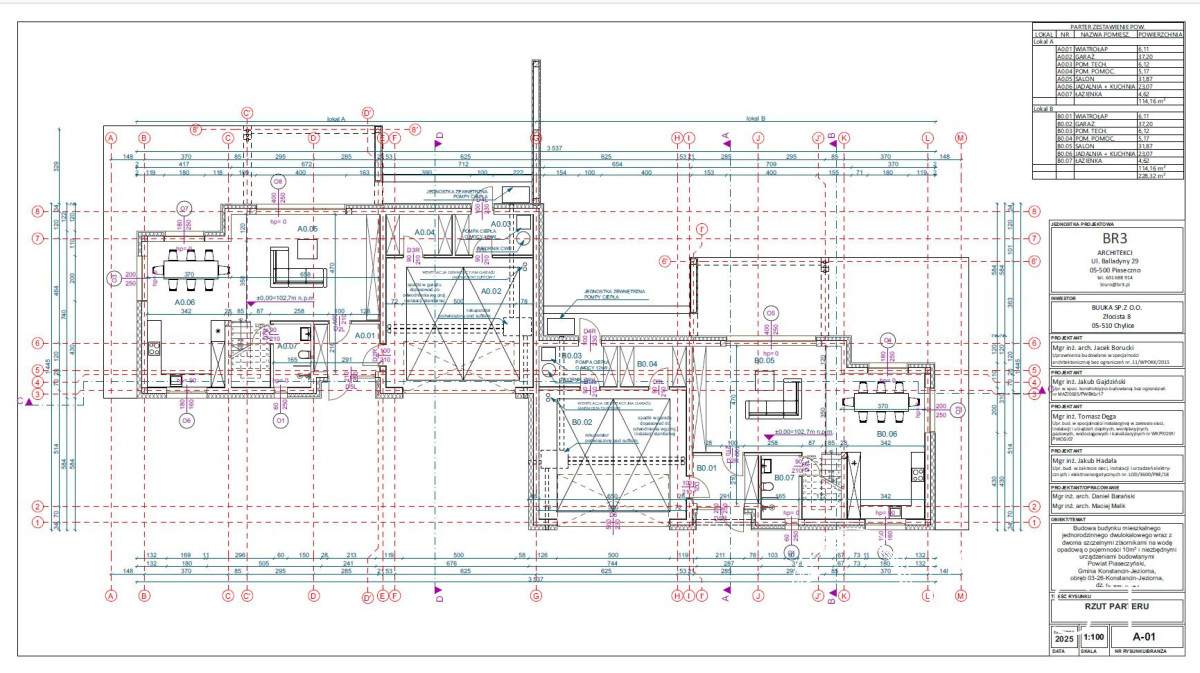Select the RZUT PARTERU drawing title
This screenshot has height=673, width=1200.
coord(1121,606)
